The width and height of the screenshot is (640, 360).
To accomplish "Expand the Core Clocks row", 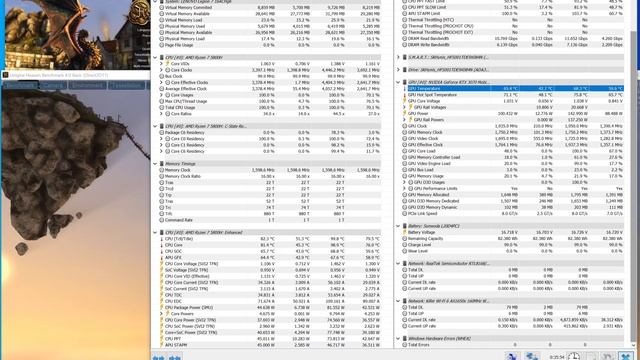I will (x=161, y=70).
